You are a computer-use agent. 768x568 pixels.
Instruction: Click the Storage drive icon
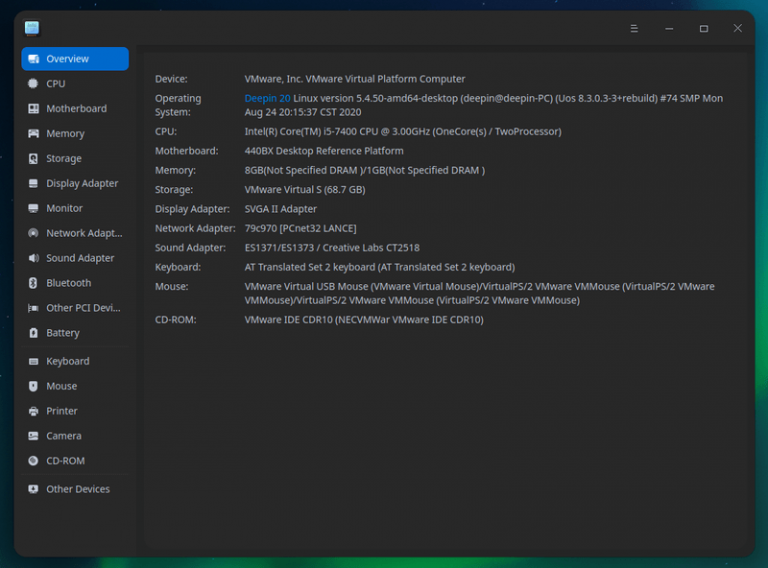[x=34, y=159]
